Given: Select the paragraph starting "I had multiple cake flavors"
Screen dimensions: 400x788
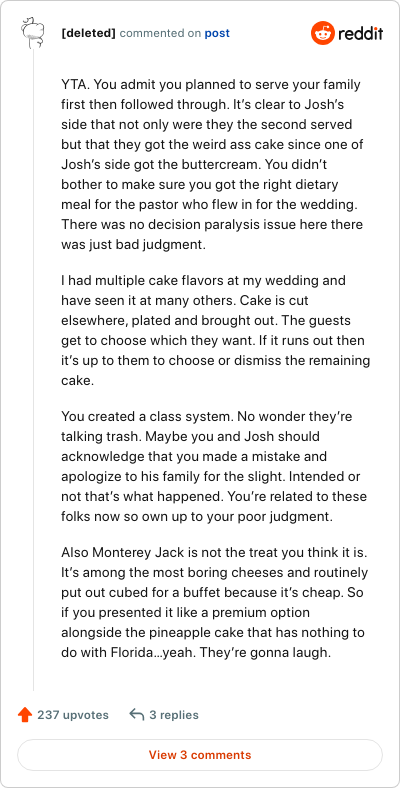Looking at the screenshot, I should (x=216, y=330).
